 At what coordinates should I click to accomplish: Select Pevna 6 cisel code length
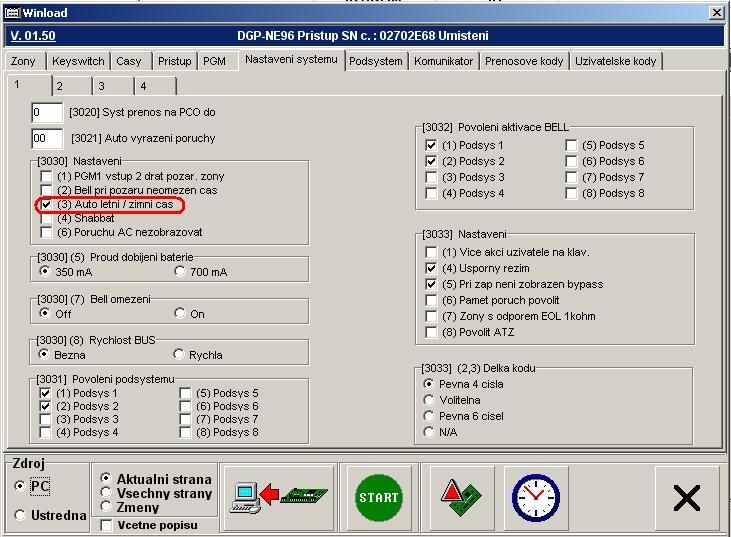click(x=430, y=416)
